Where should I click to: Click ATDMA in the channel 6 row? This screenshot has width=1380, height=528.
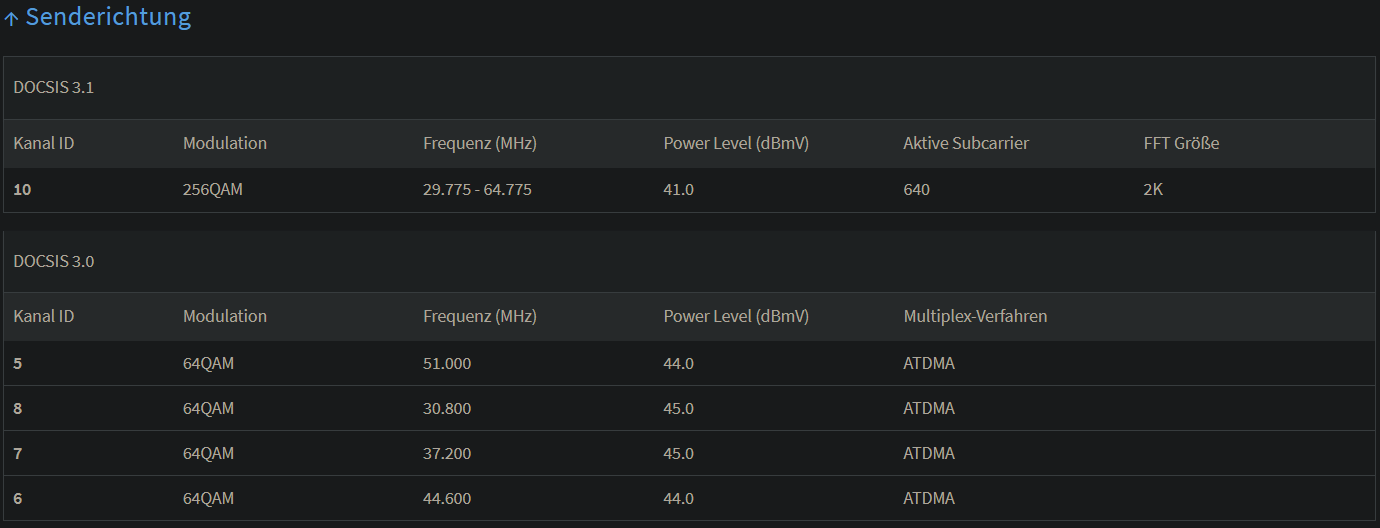click(x=929, y=498)
